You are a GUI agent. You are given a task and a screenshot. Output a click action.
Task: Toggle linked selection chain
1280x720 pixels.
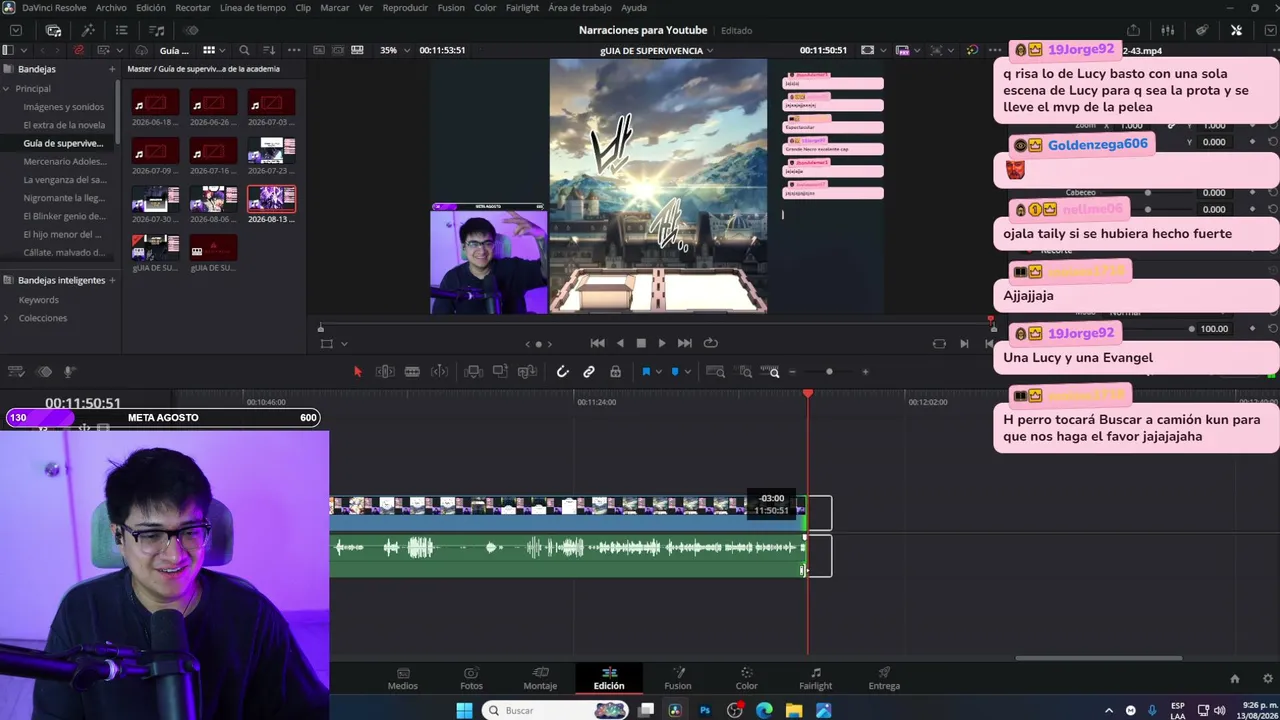pos(589,372)
